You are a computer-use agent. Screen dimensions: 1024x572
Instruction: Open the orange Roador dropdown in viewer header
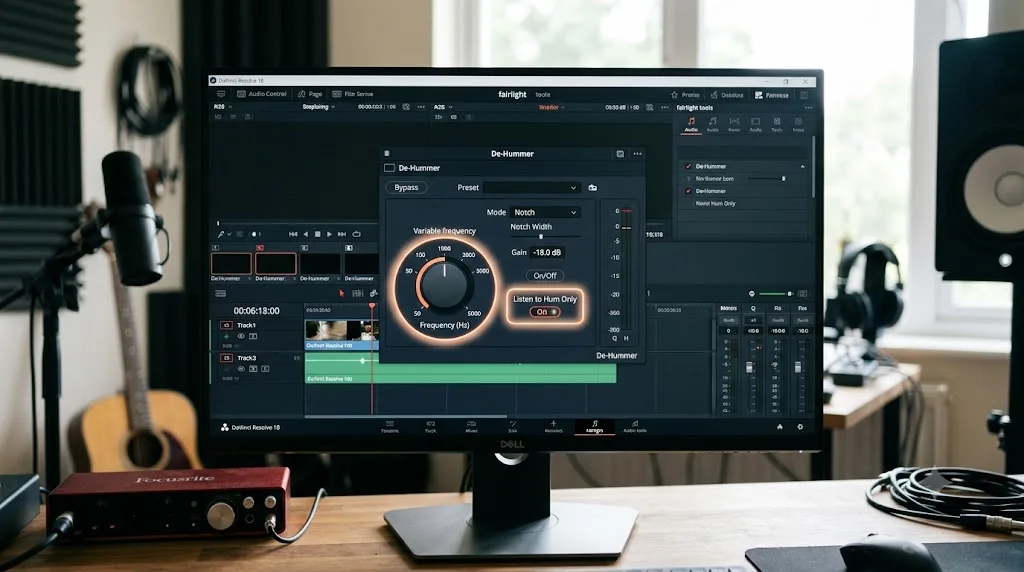point(551,107)
